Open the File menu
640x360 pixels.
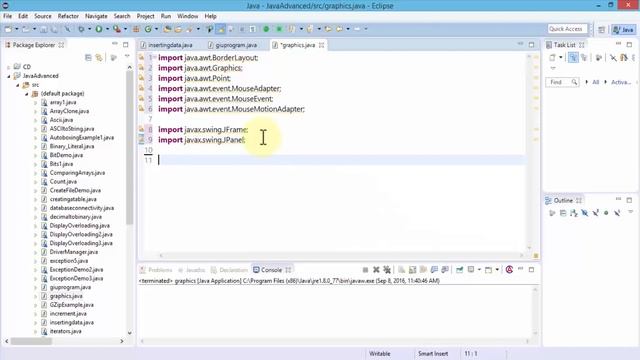pos(7,16)
